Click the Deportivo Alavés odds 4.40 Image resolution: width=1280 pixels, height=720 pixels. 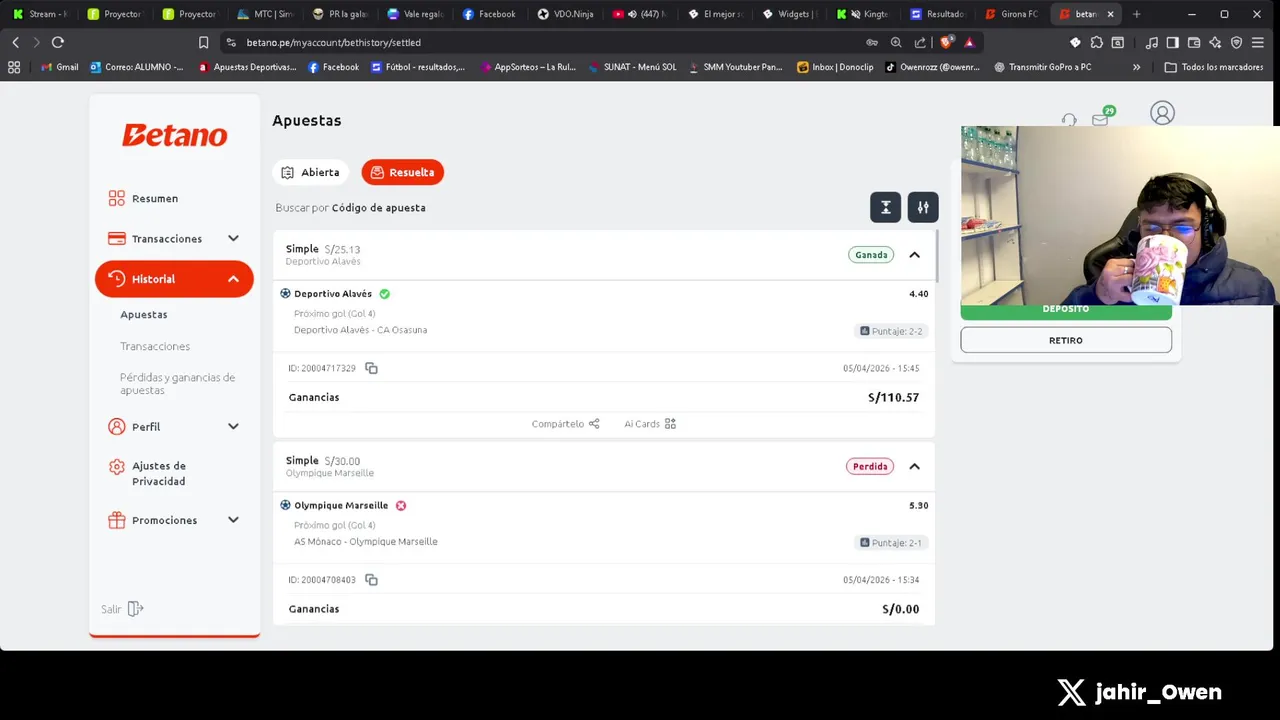point(918,294)
